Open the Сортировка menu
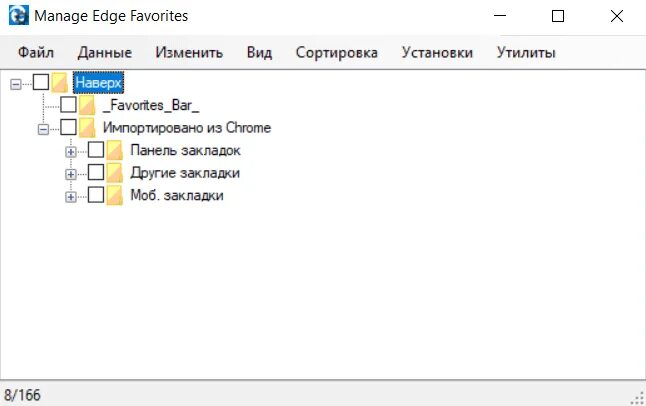The width and height of the screenshot is (646, 406). (x=336, y=53)
